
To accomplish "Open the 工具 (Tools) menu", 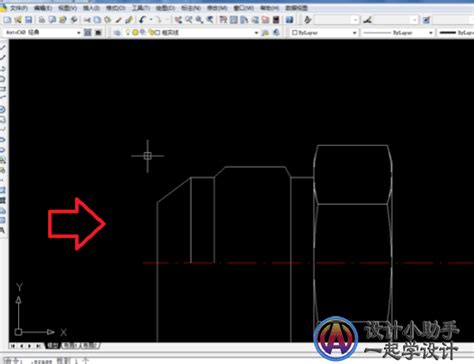I will [140, 8].
